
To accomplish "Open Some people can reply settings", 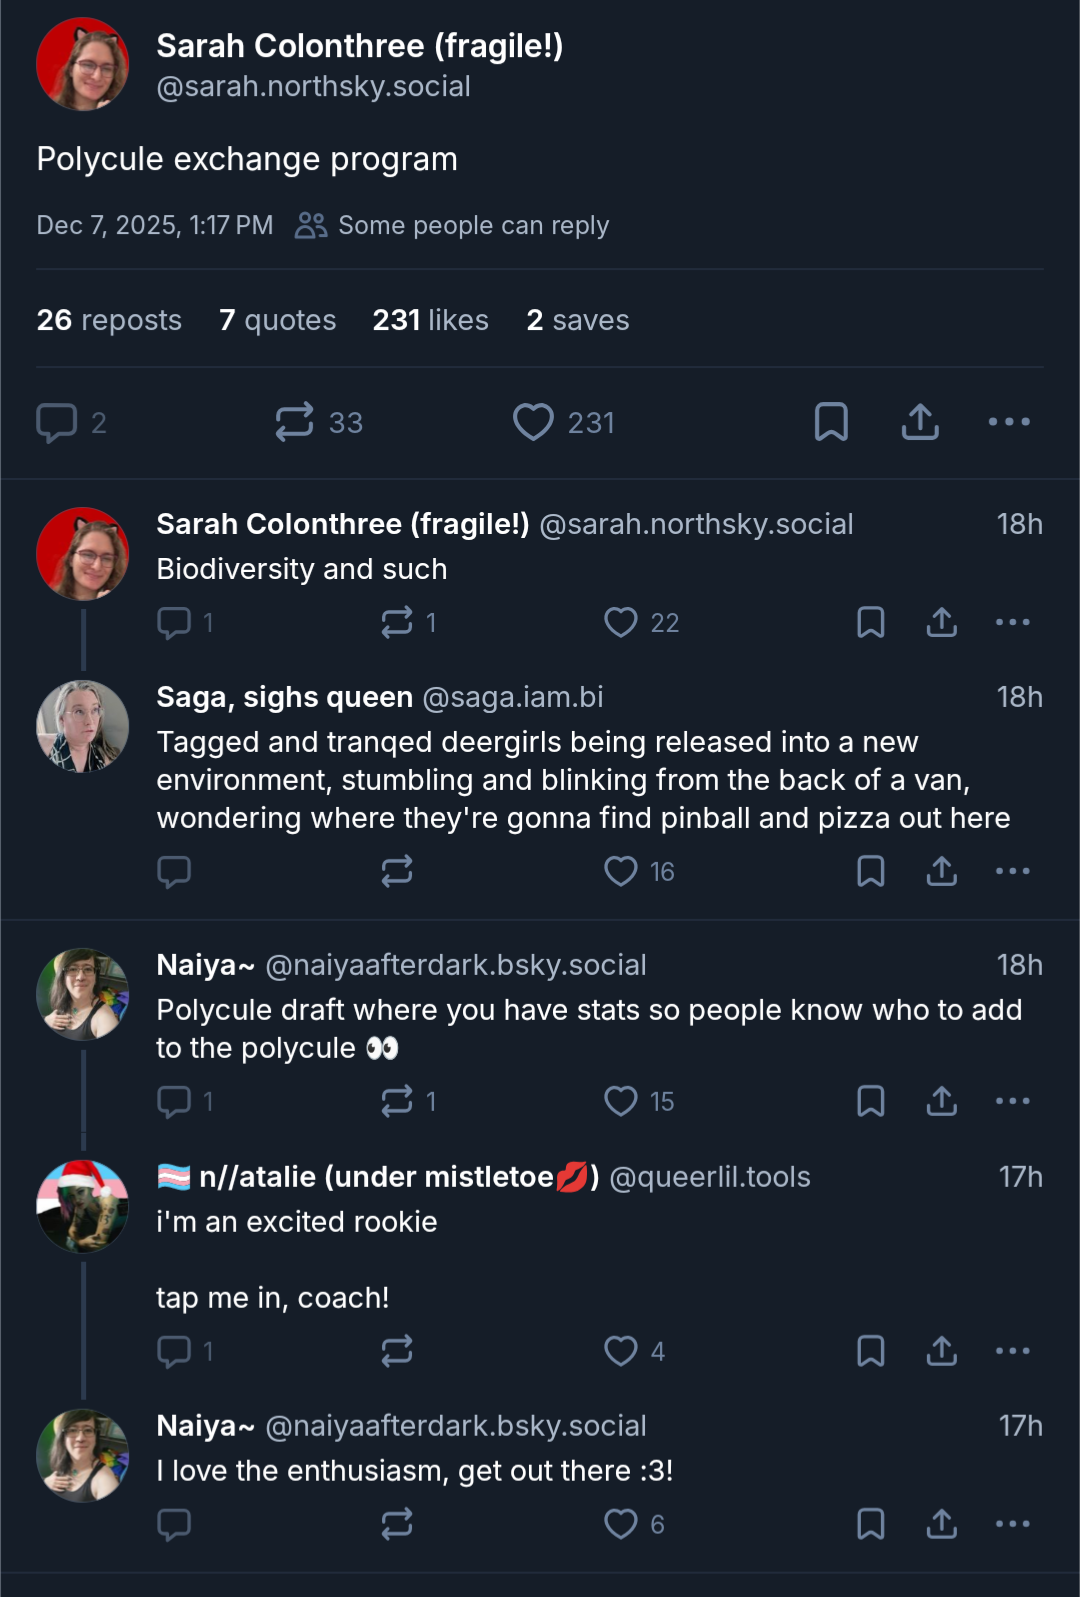I will (x=452, y=226).
